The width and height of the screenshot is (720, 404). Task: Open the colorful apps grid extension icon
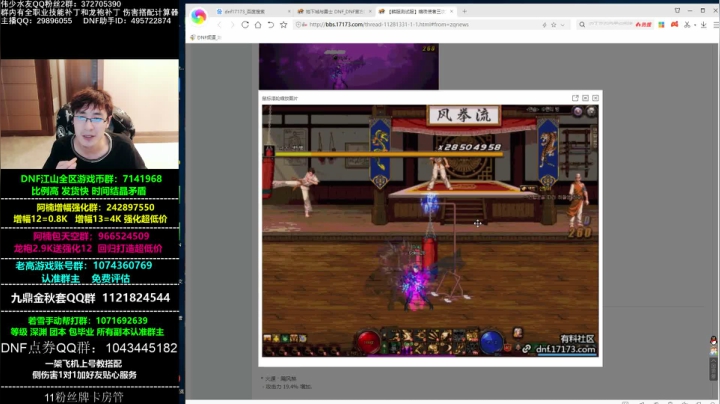(x=661, y=25)
